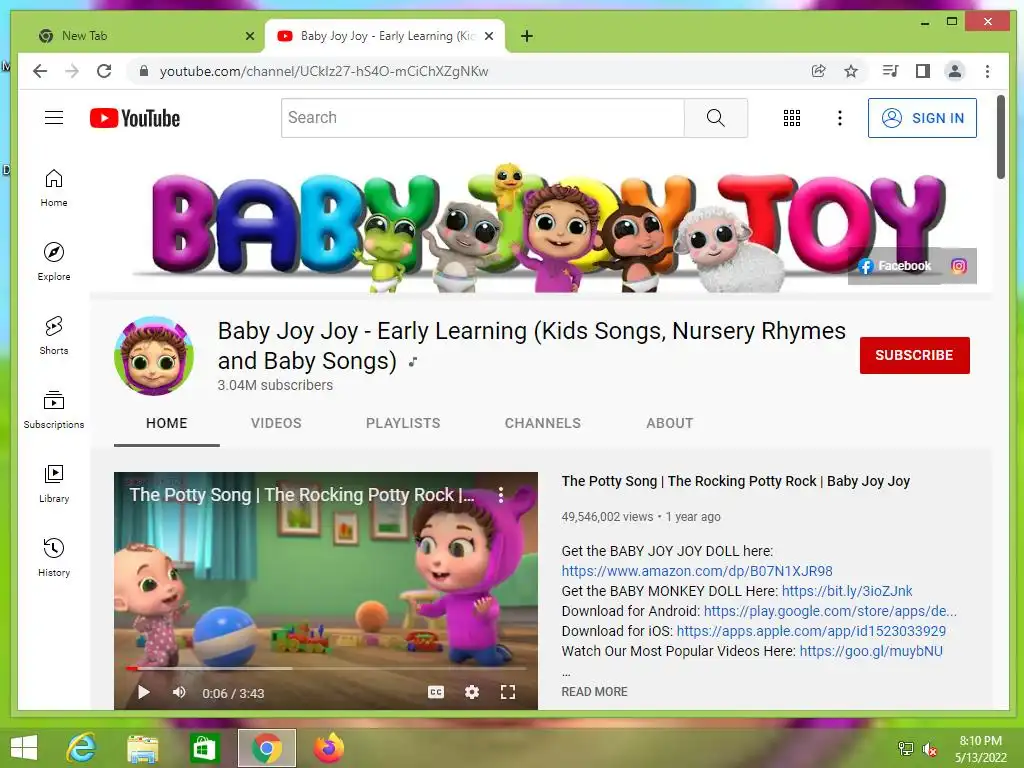The height and width of the screenshot is (768, 1024).
Task: Bookmark this page with star icon
Action: 851,71
